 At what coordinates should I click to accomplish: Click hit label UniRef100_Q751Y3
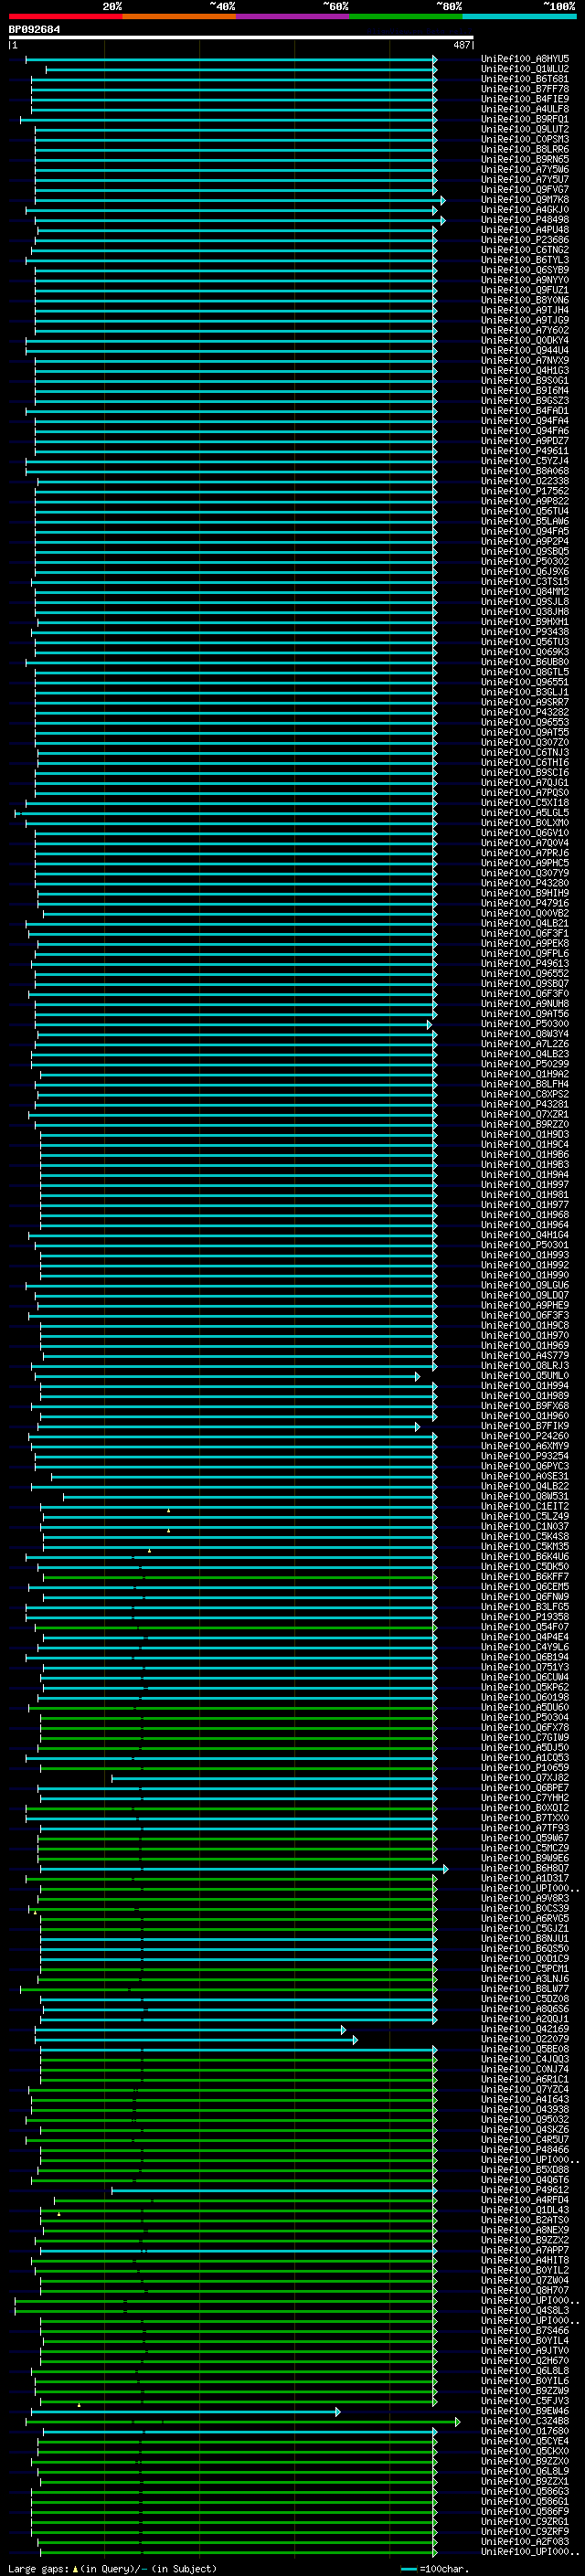(525, 1667)
